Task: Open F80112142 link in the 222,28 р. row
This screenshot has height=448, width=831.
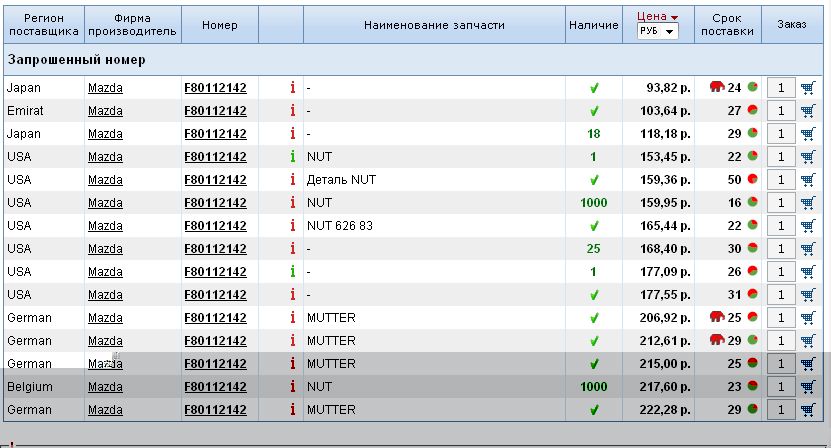Action: (215, 410)
